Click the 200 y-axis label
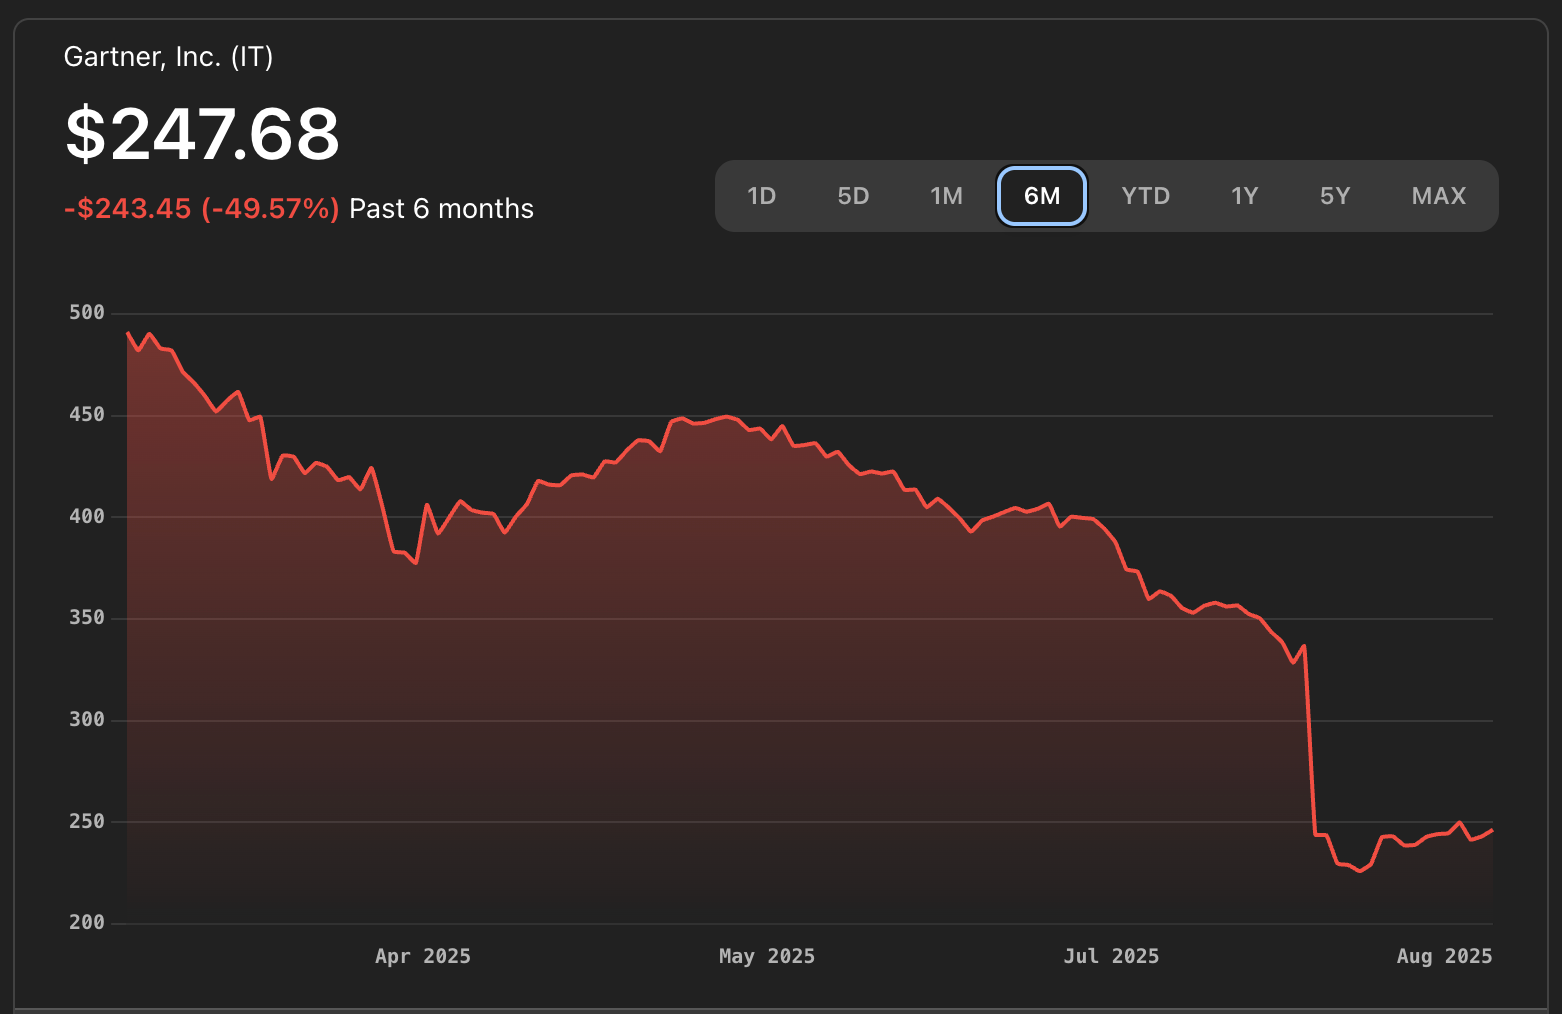This screenshot has height=1014, width=1562. pos(87,923)
